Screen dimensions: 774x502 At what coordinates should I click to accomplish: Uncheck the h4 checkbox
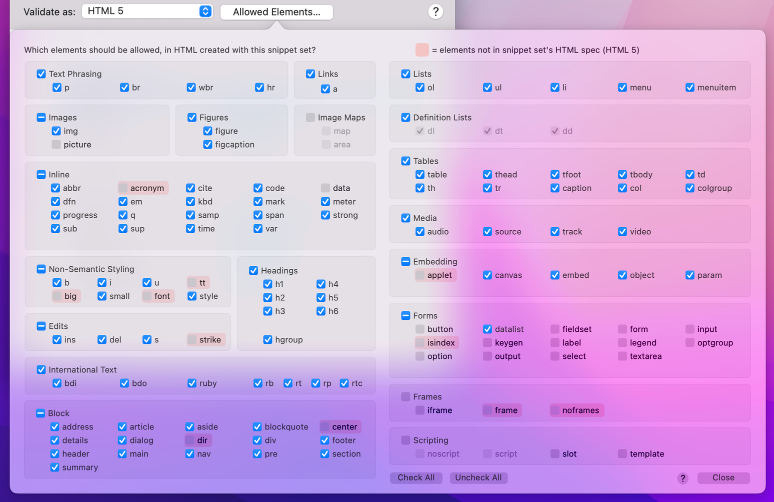321,284
